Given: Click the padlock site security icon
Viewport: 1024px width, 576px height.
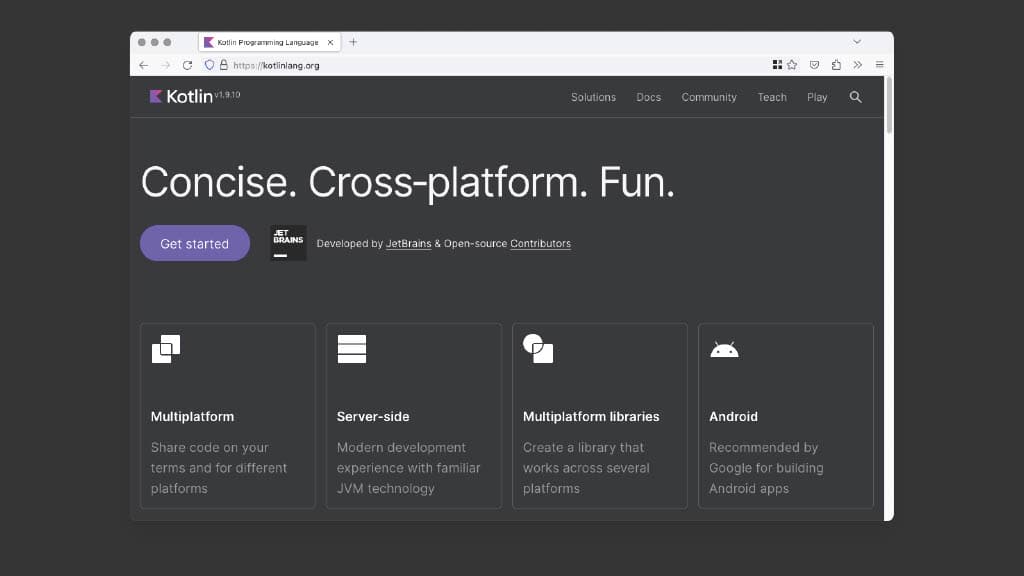Looking at the screenshot, I should (223, 65).
